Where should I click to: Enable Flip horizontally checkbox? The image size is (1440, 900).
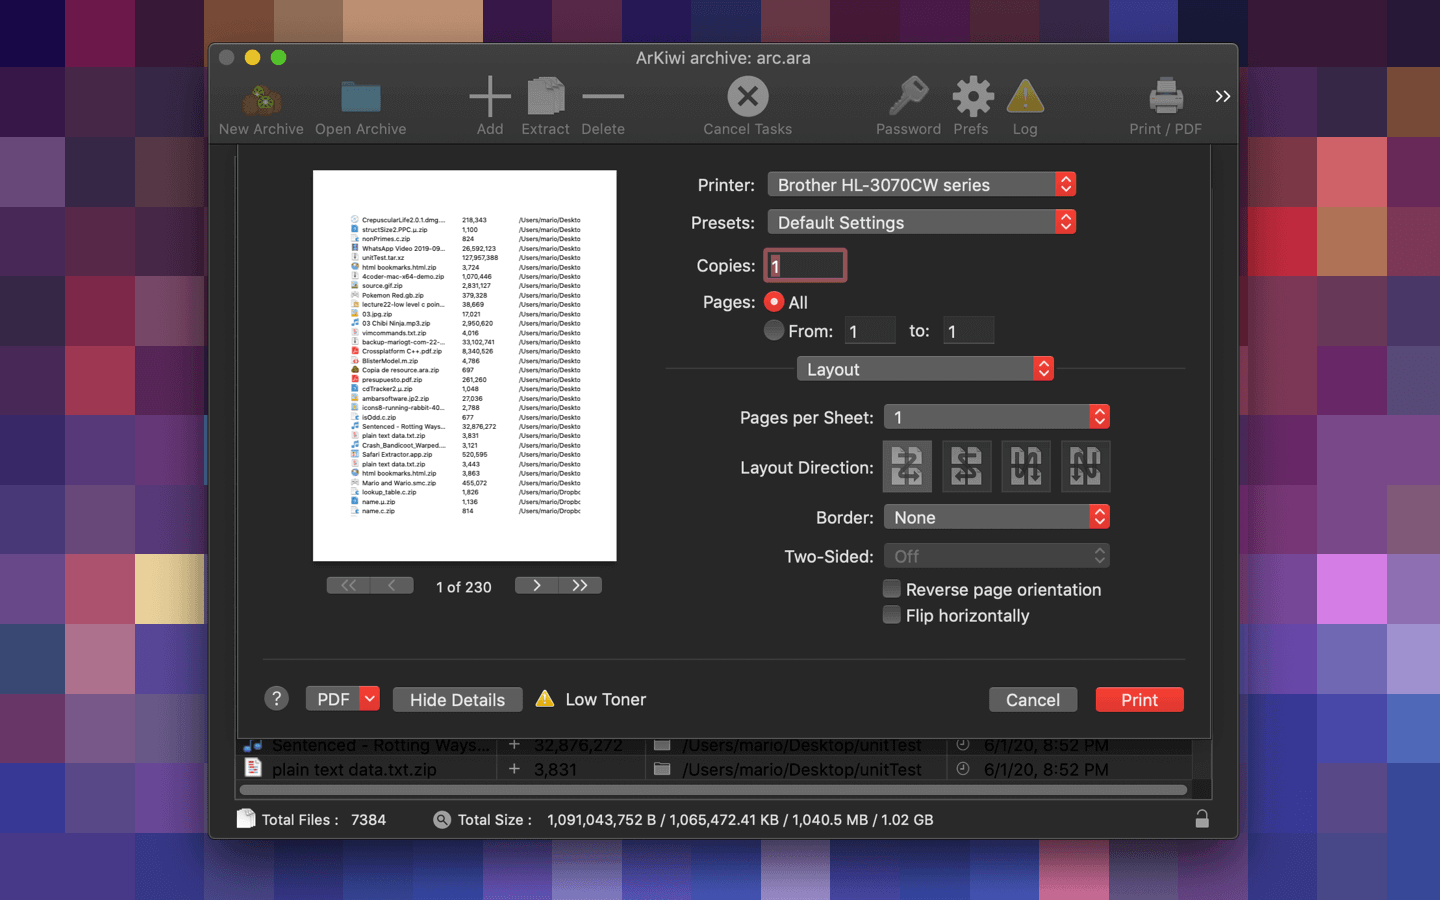click(x=892, y=615)
